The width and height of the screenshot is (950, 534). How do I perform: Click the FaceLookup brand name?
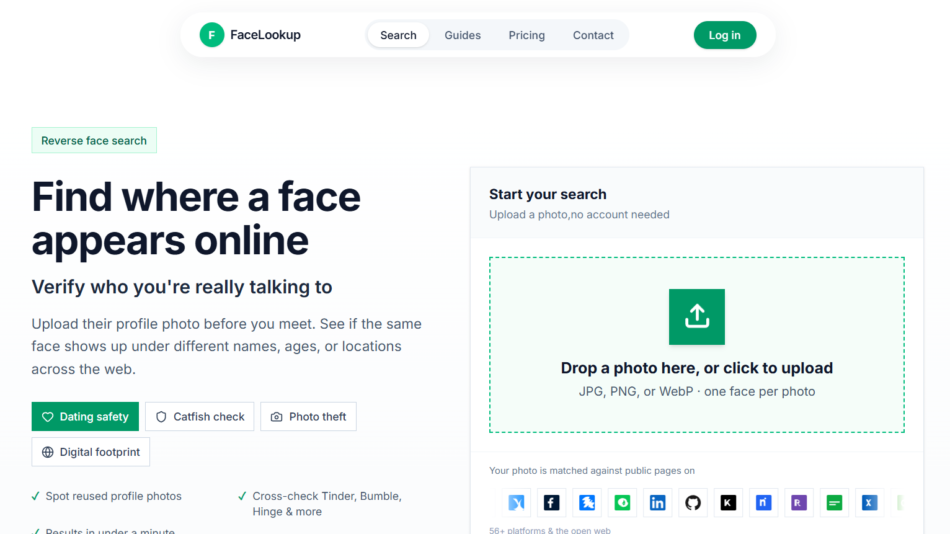(265, 35)
